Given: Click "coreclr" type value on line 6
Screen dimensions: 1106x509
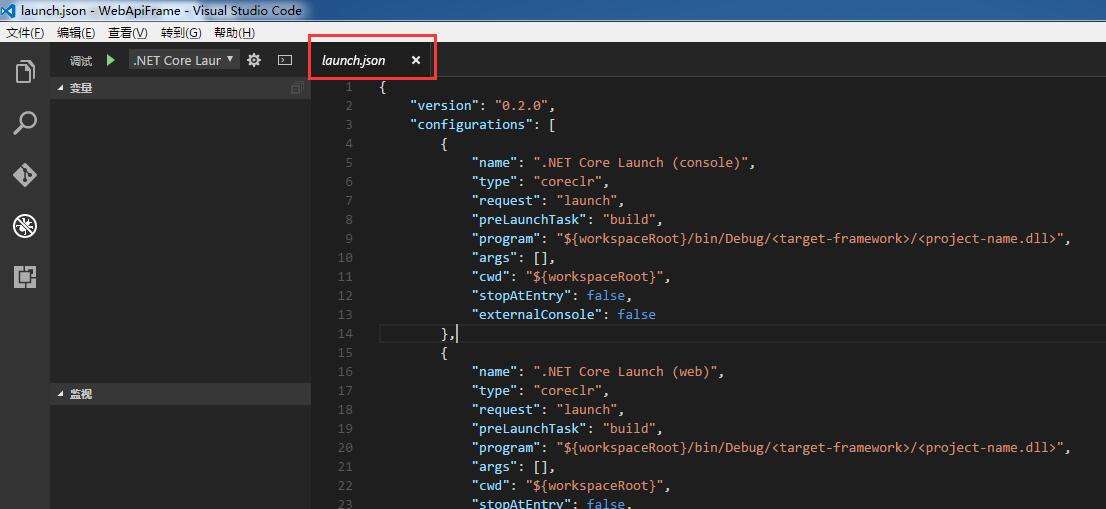Looking at the screenshot, I should (x=567, y=182).
